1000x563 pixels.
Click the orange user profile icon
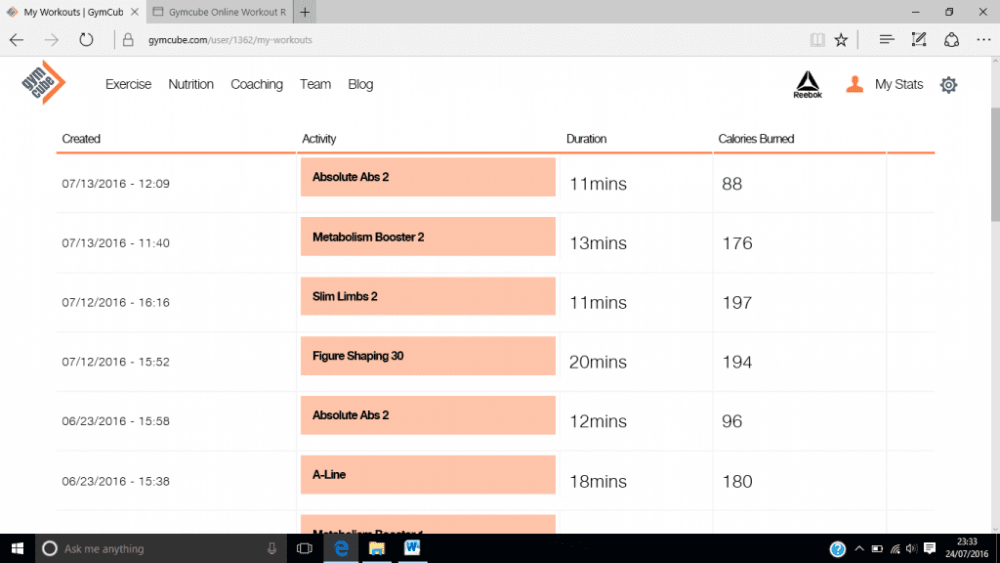coord(854,84)
